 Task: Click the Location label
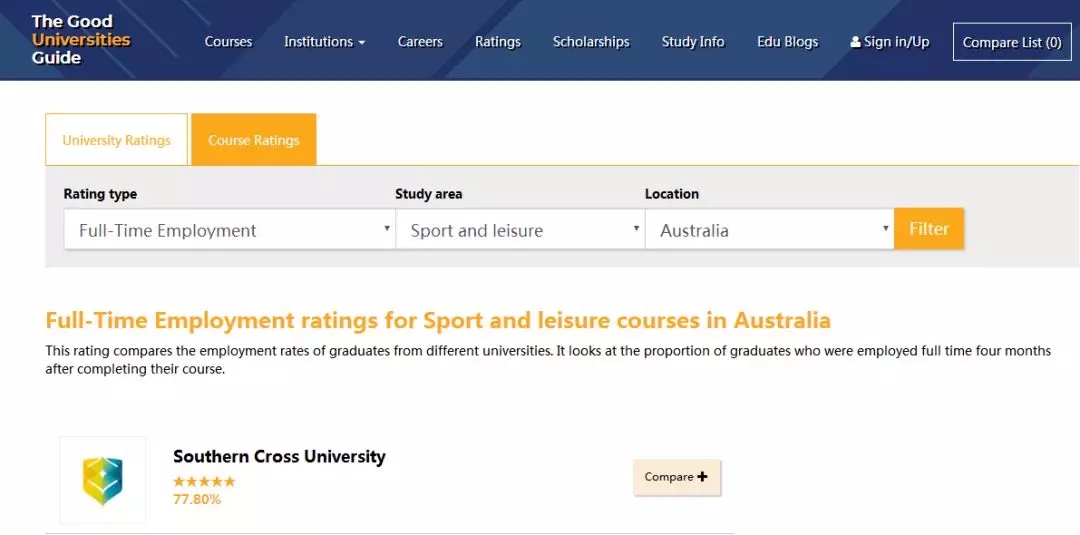pos(672,194)
